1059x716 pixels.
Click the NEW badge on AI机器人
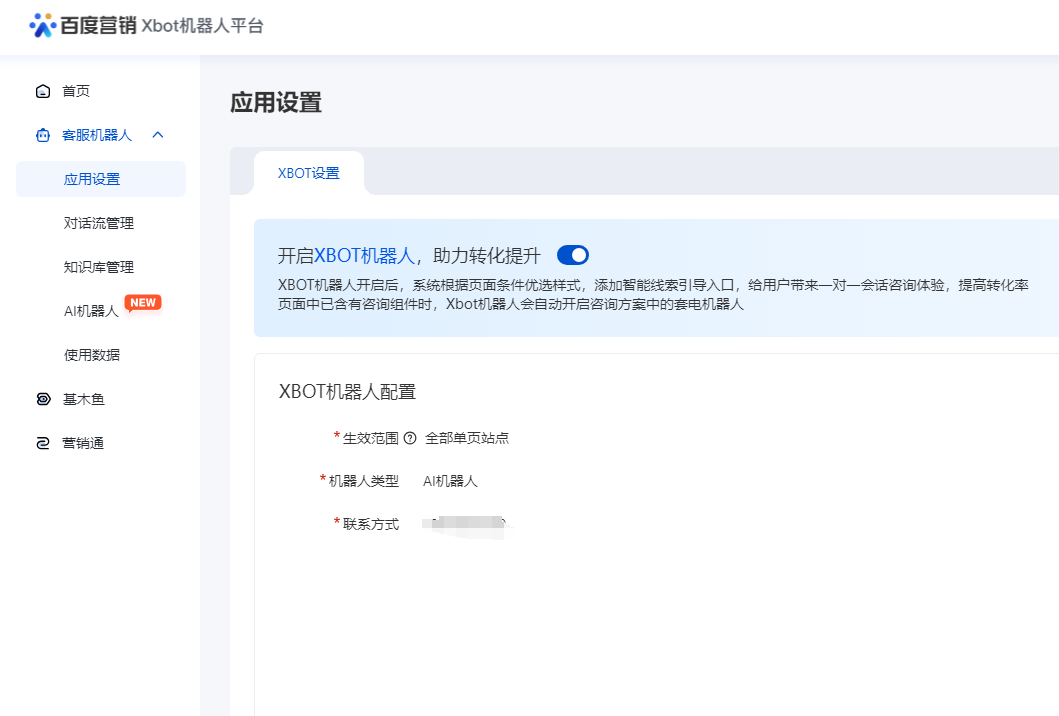143,303
